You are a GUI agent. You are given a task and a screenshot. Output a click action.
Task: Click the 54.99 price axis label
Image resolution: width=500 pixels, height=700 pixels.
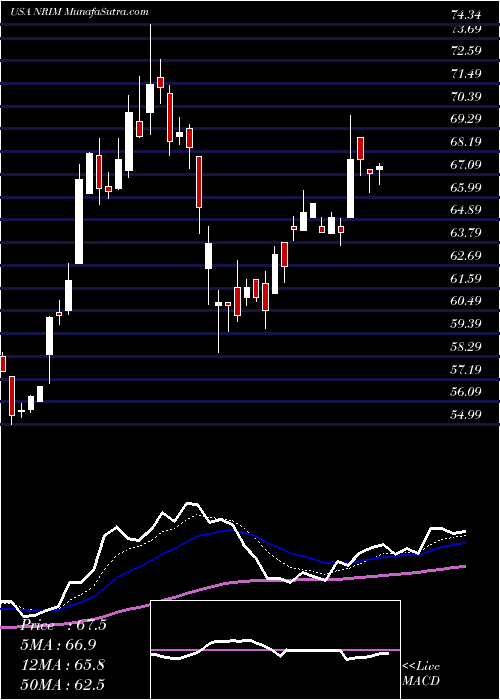pos(466,415)
